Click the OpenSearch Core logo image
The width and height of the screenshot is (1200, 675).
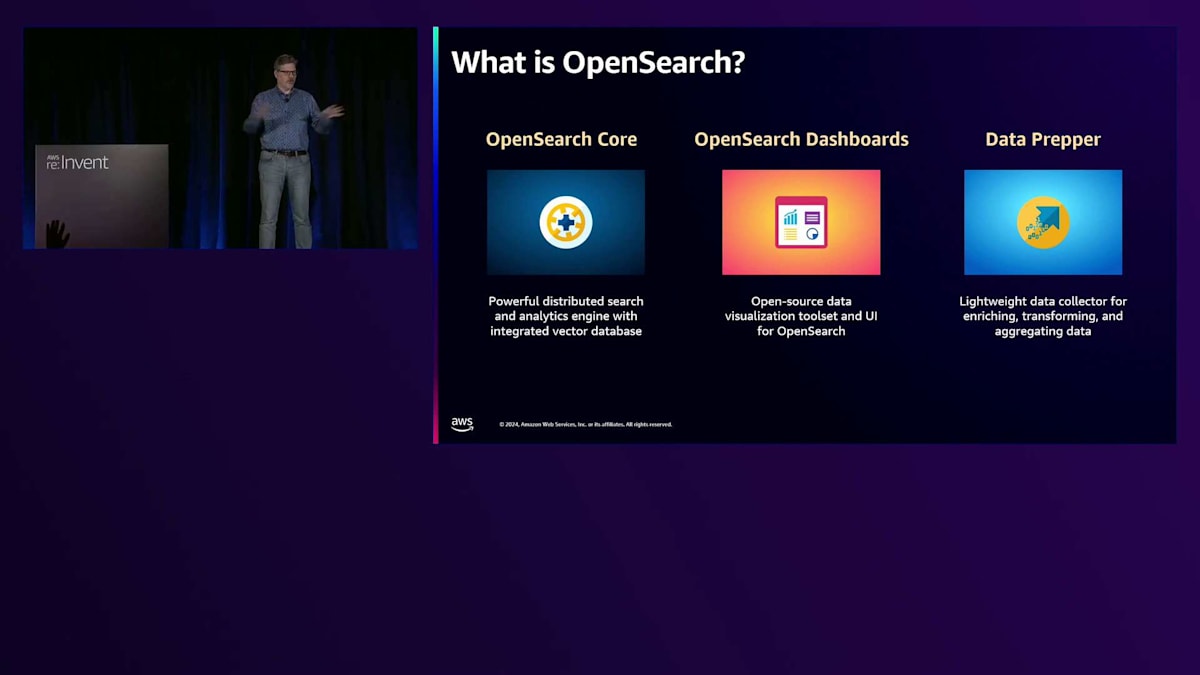pyautogui.click(x=566, y=222)
